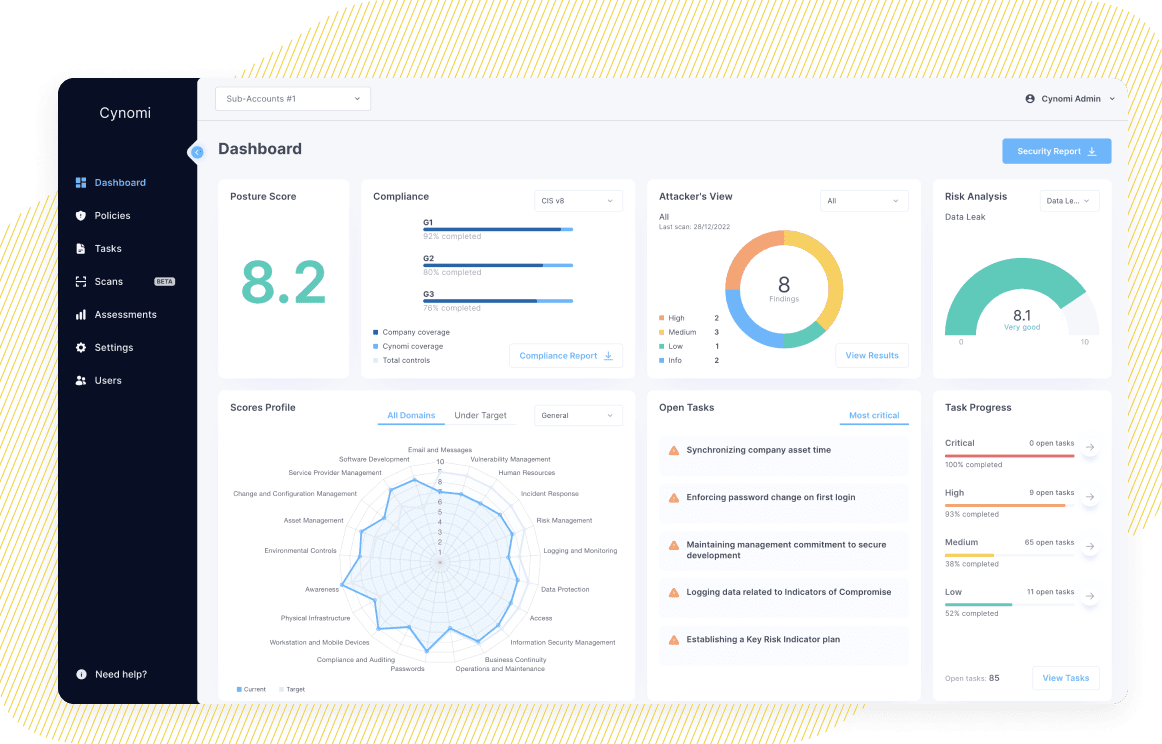Image resolution: width=1162 pixels, height=744 pixels.
Task: Select the Most critical tab
Action: (874, 416)
